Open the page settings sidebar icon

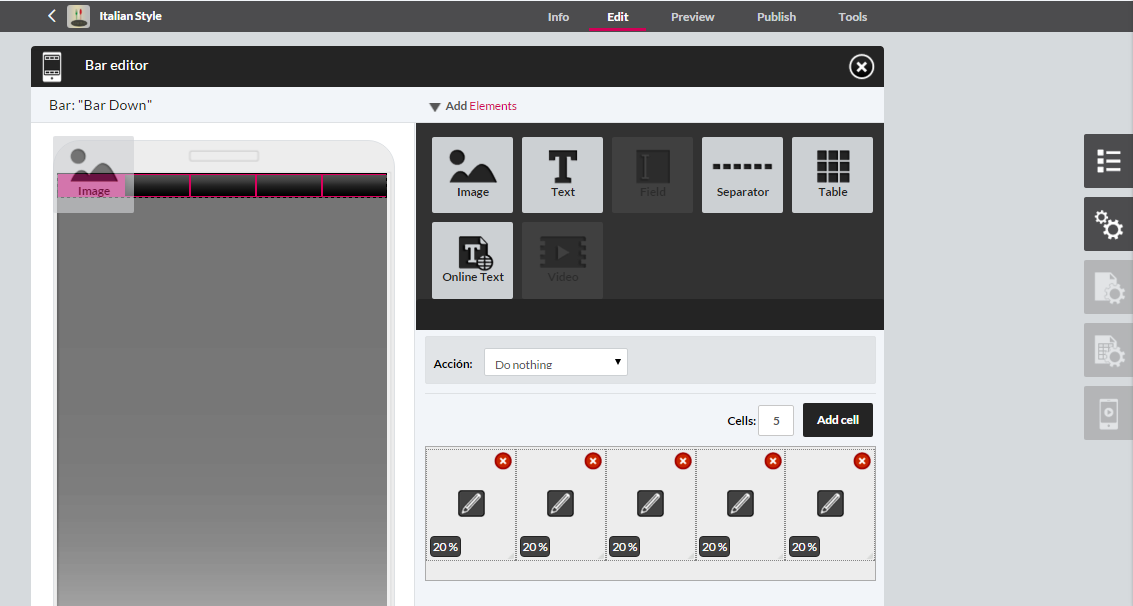click(x=1108, y=287)
